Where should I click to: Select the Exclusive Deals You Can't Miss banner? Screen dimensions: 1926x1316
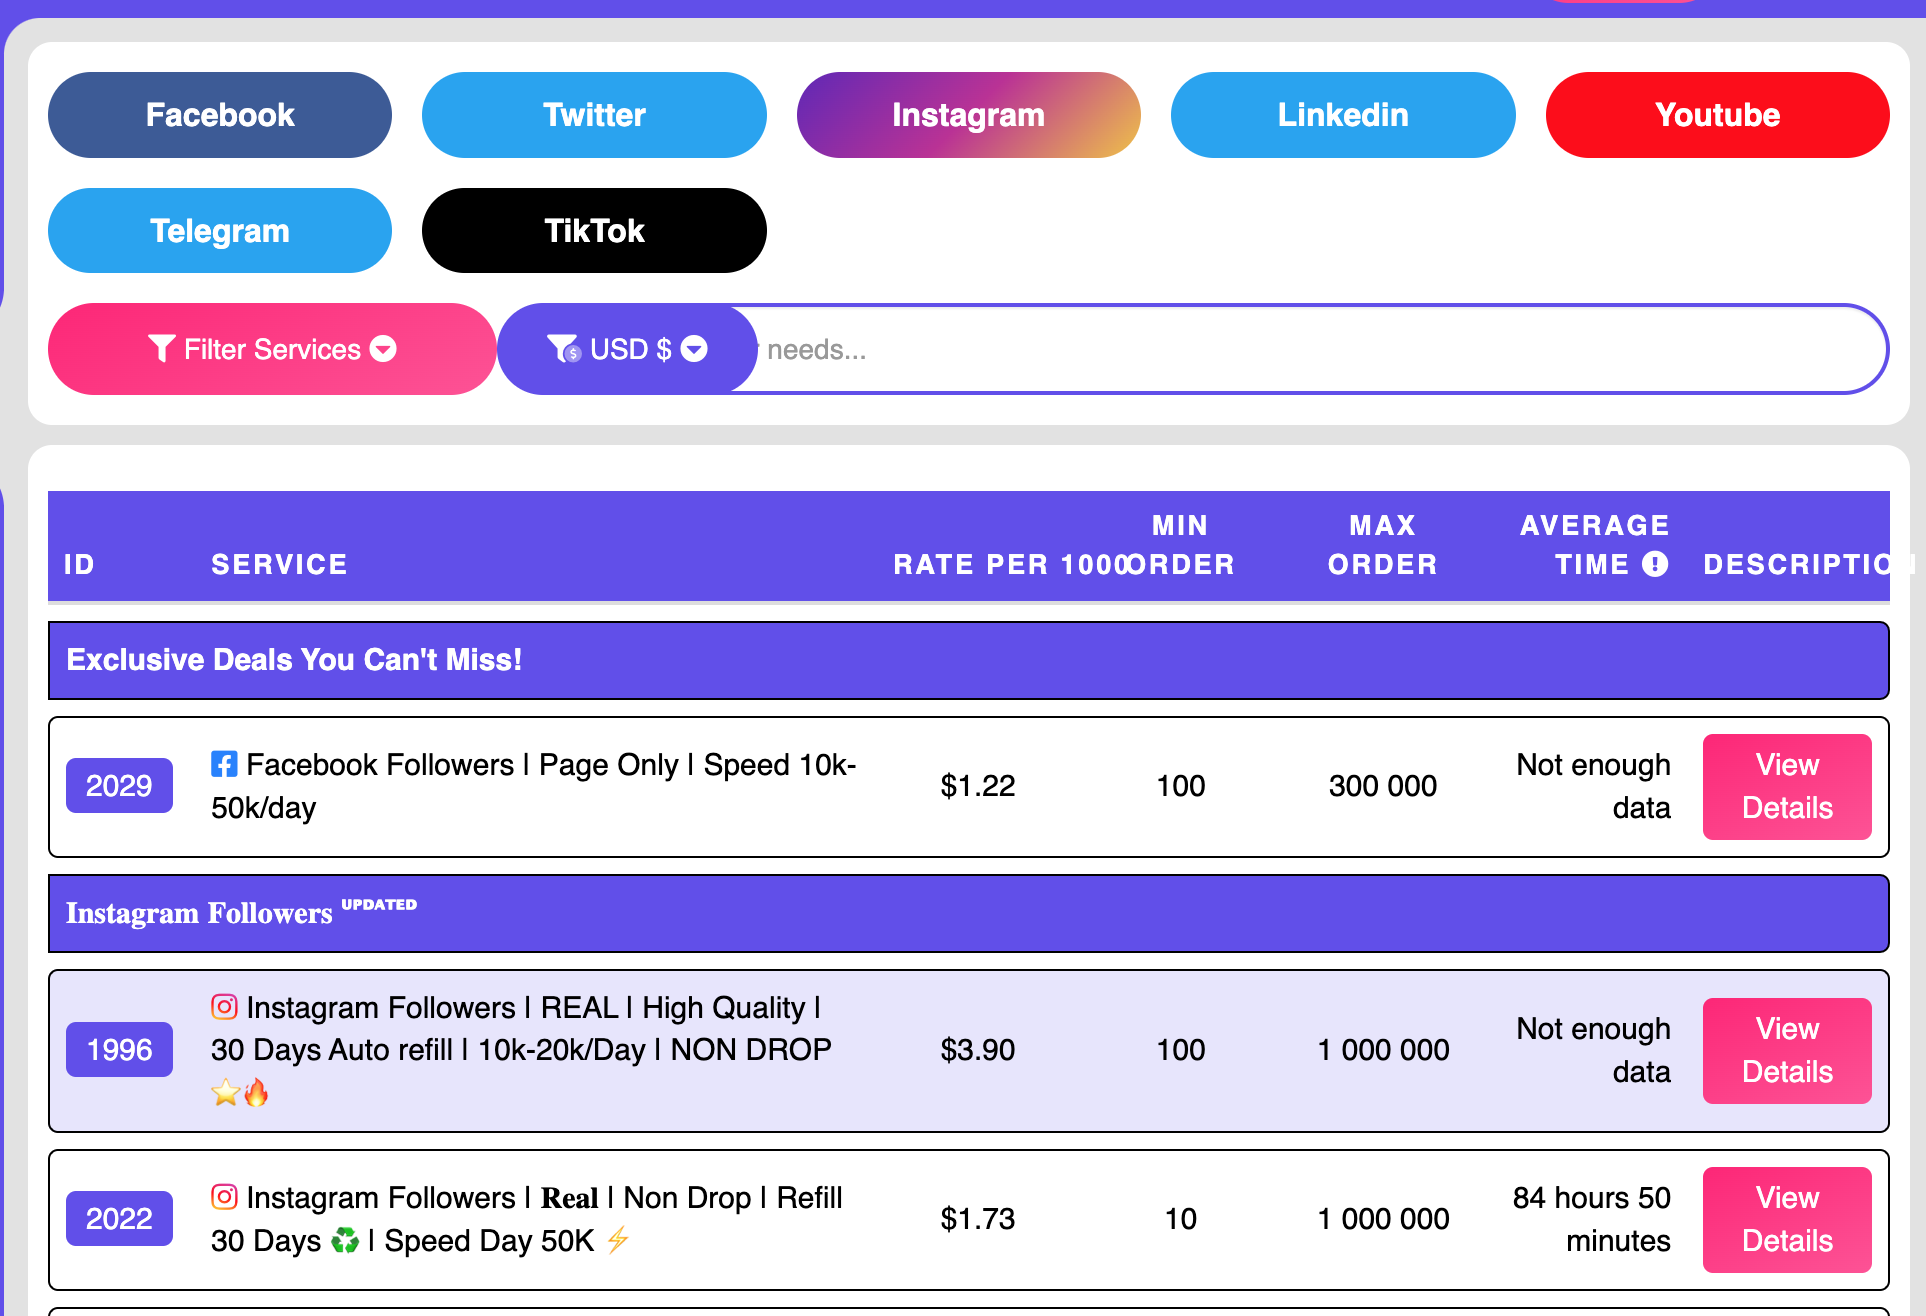pos(969,660)
